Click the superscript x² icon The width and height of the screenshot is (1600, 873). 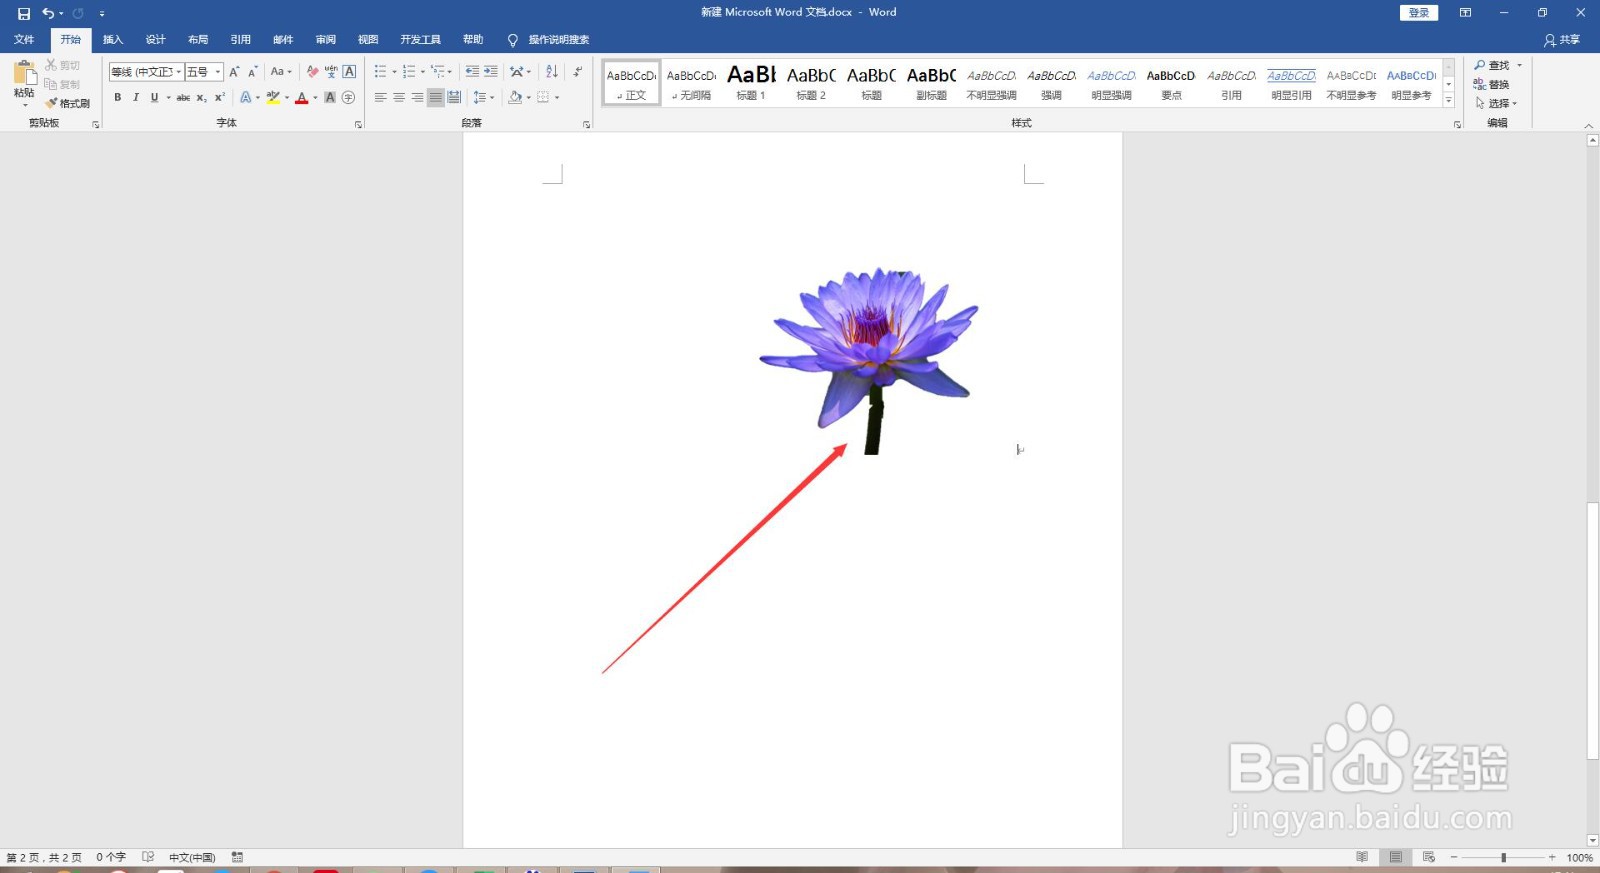tap(219, 98)
